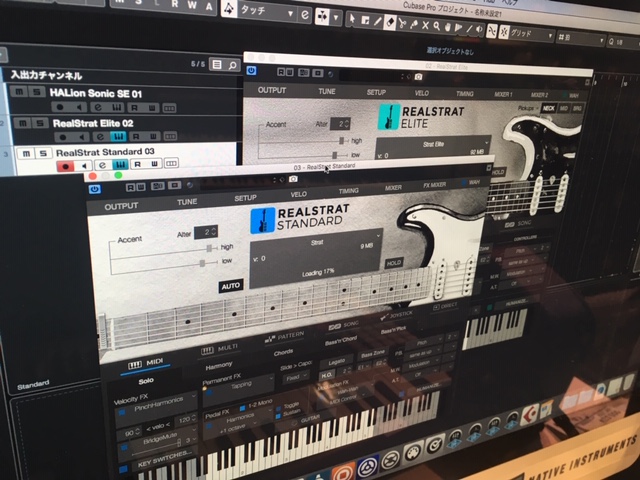
Task: Show lanes icon on RealStrat Standard 03 track
Action: (x=171, y=163)
